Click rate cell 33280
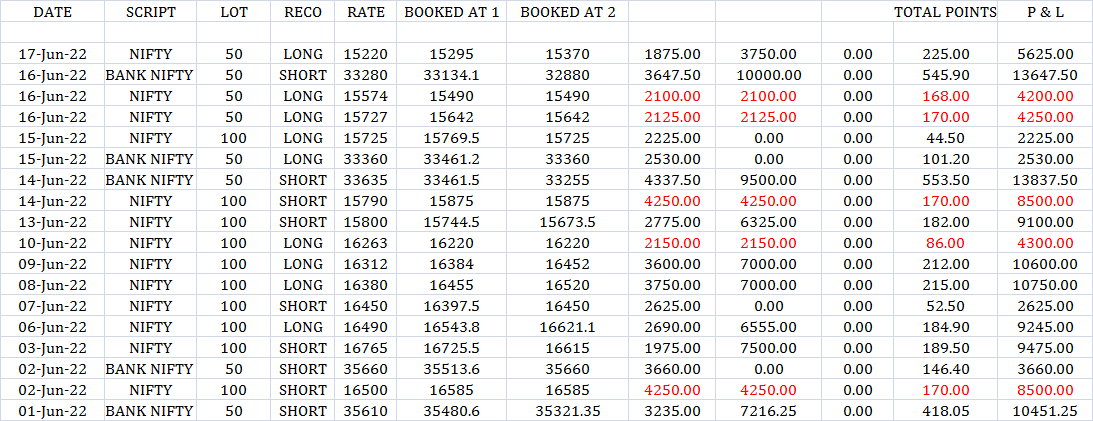Screen dimensions: 1093x421 pyautogui.click(x=366, y=75)
